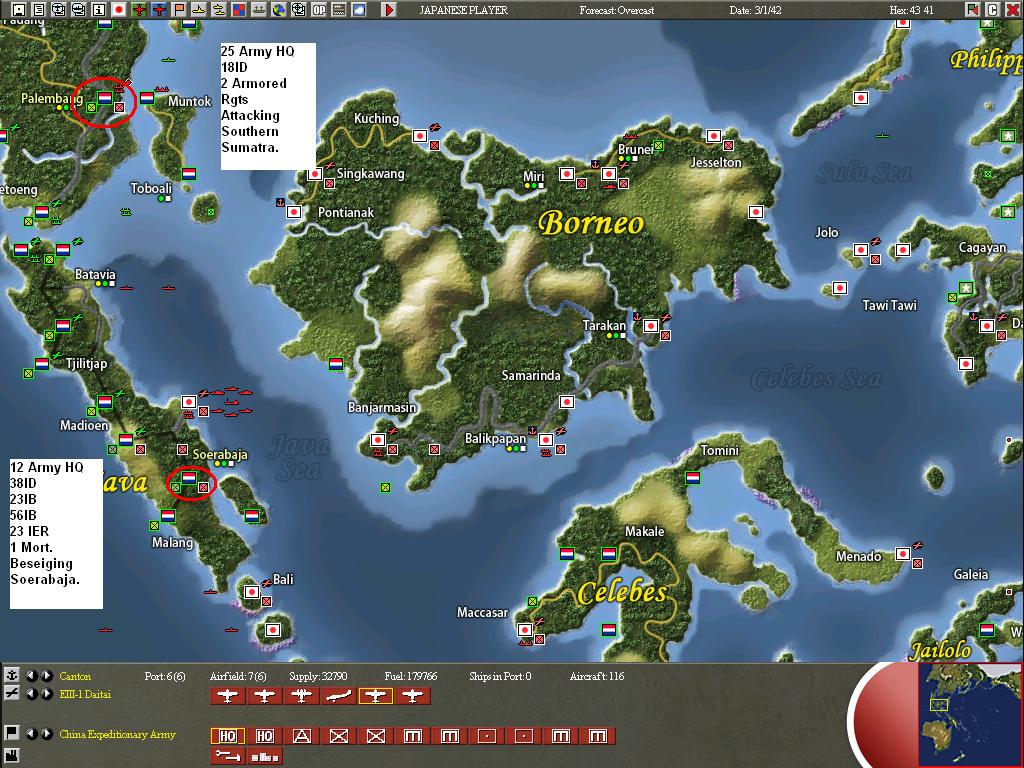The height and width of the screenshot is (768, 1024).
Task: Select the non-highlighted HQ unit icon
Action: tap(264, 736)
